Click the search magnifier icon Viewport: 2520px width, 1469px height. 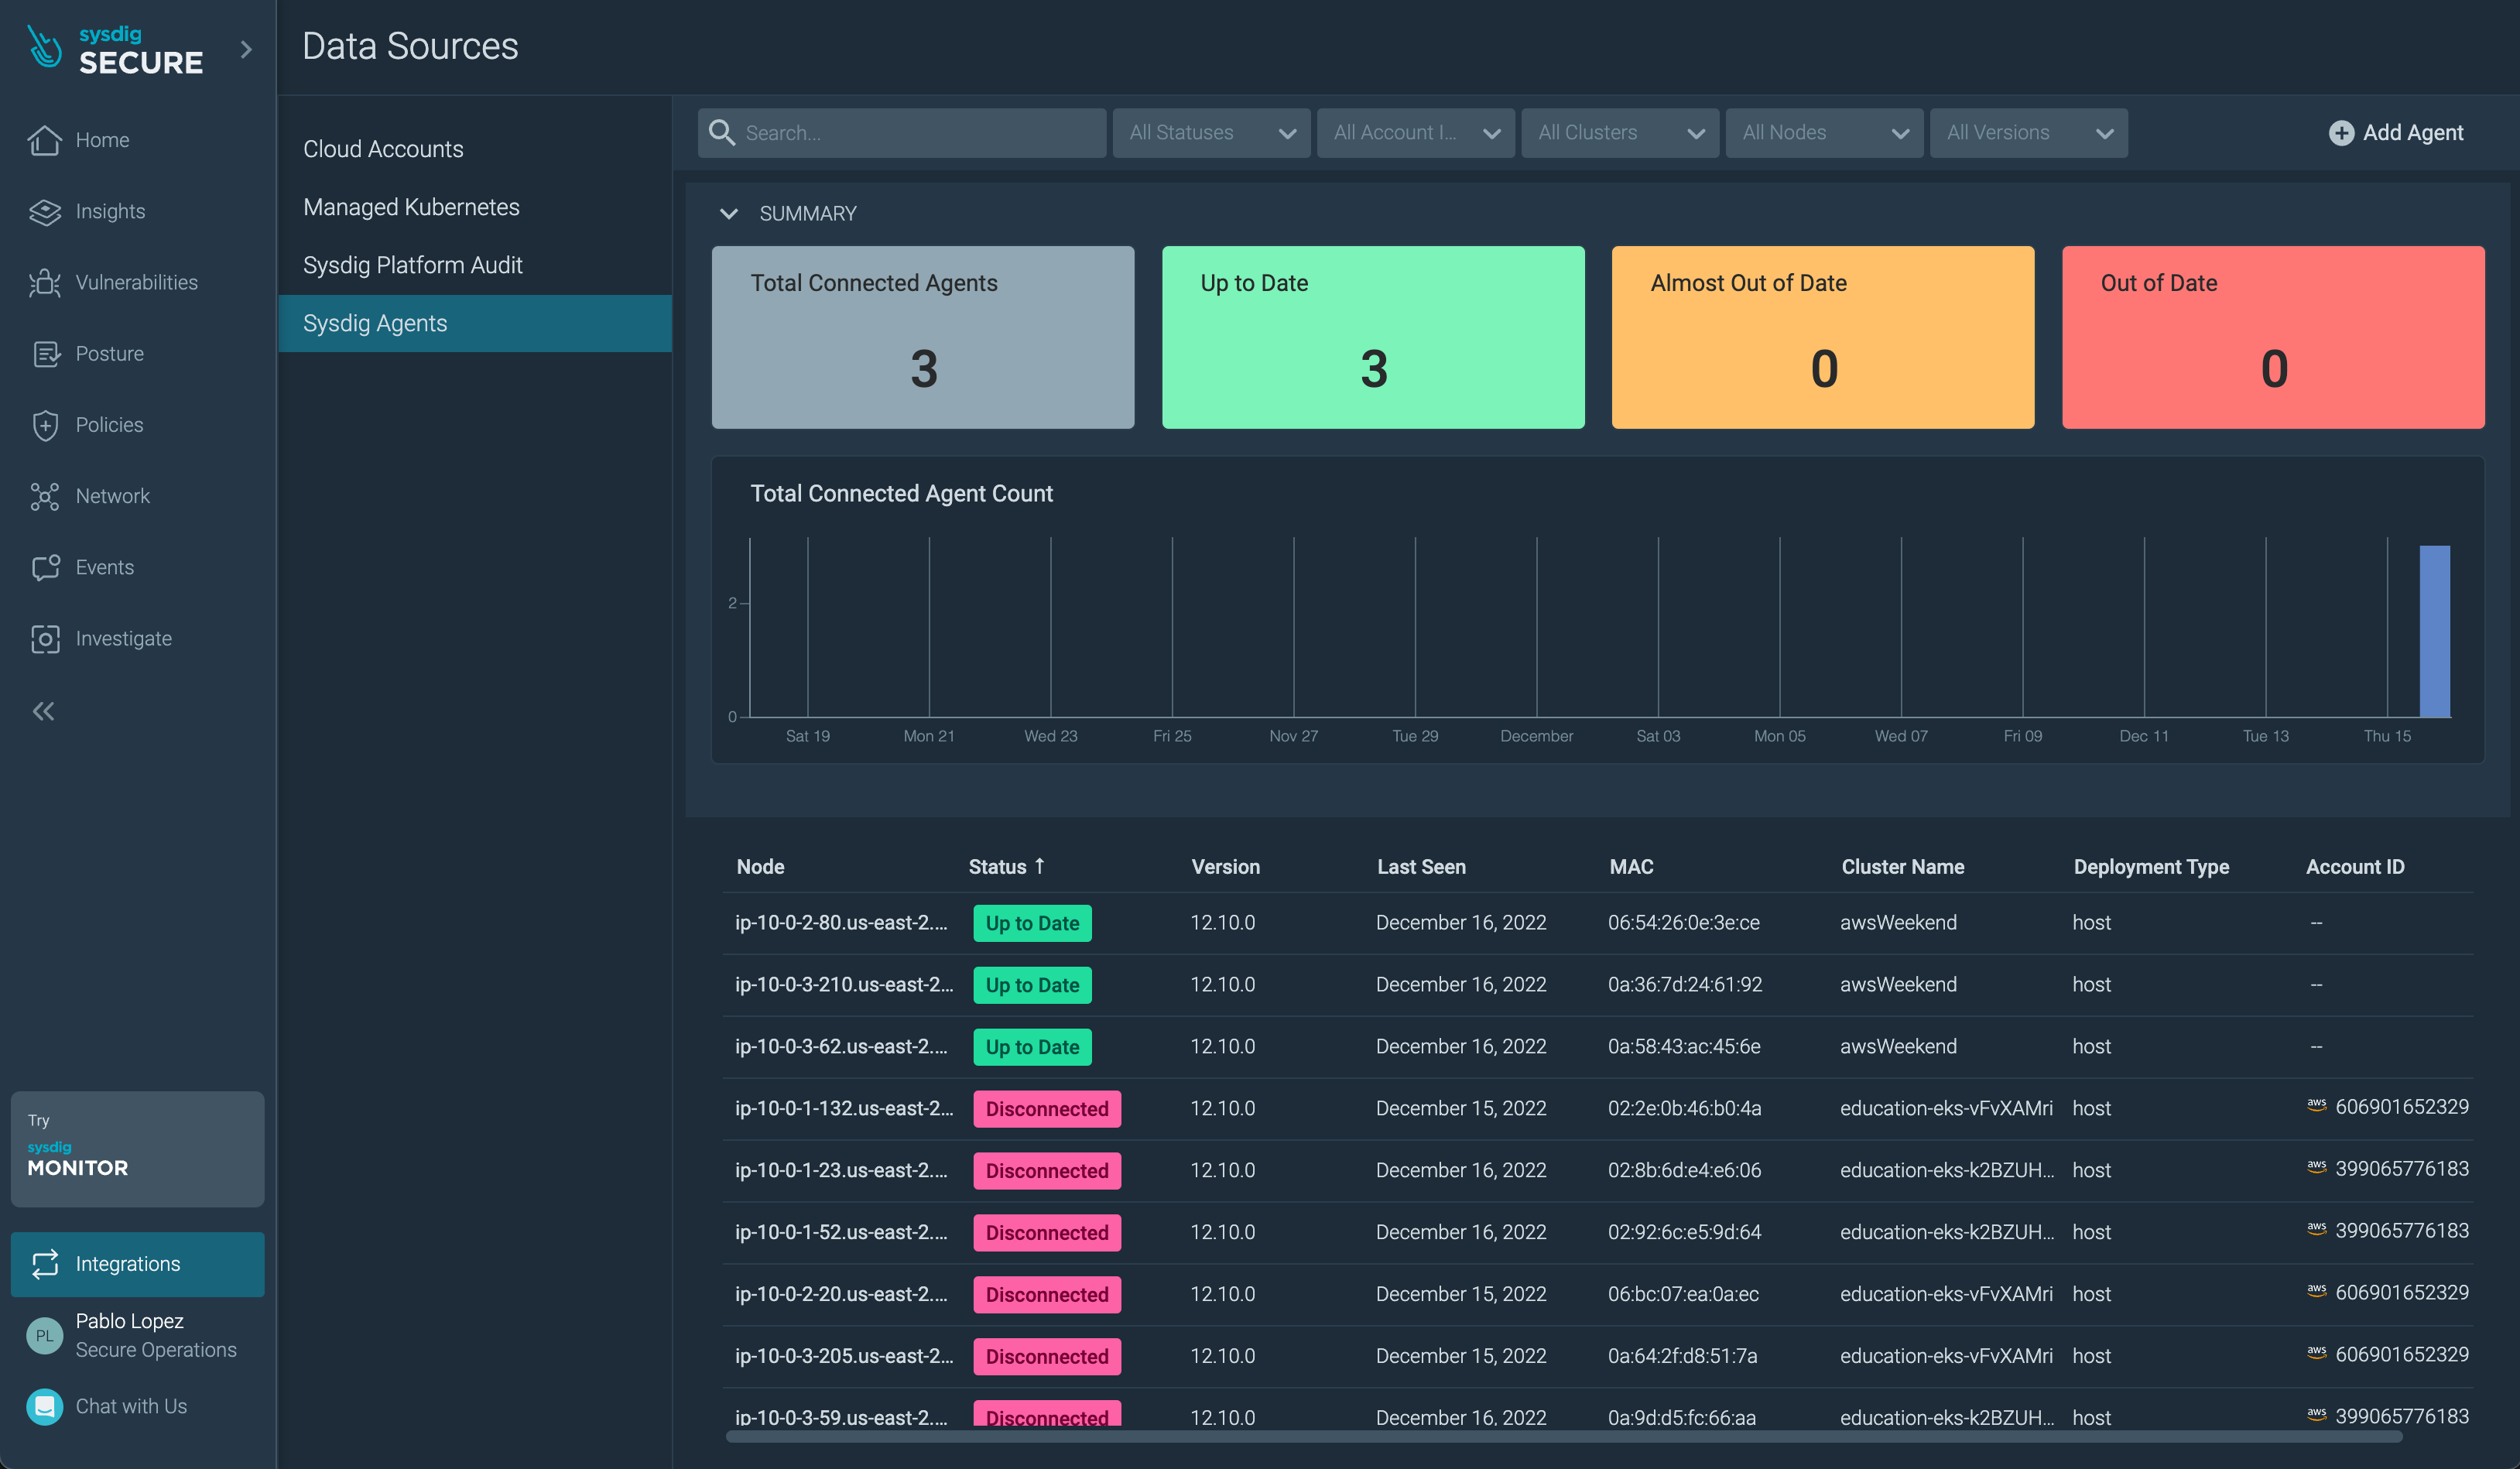point(721,132)
